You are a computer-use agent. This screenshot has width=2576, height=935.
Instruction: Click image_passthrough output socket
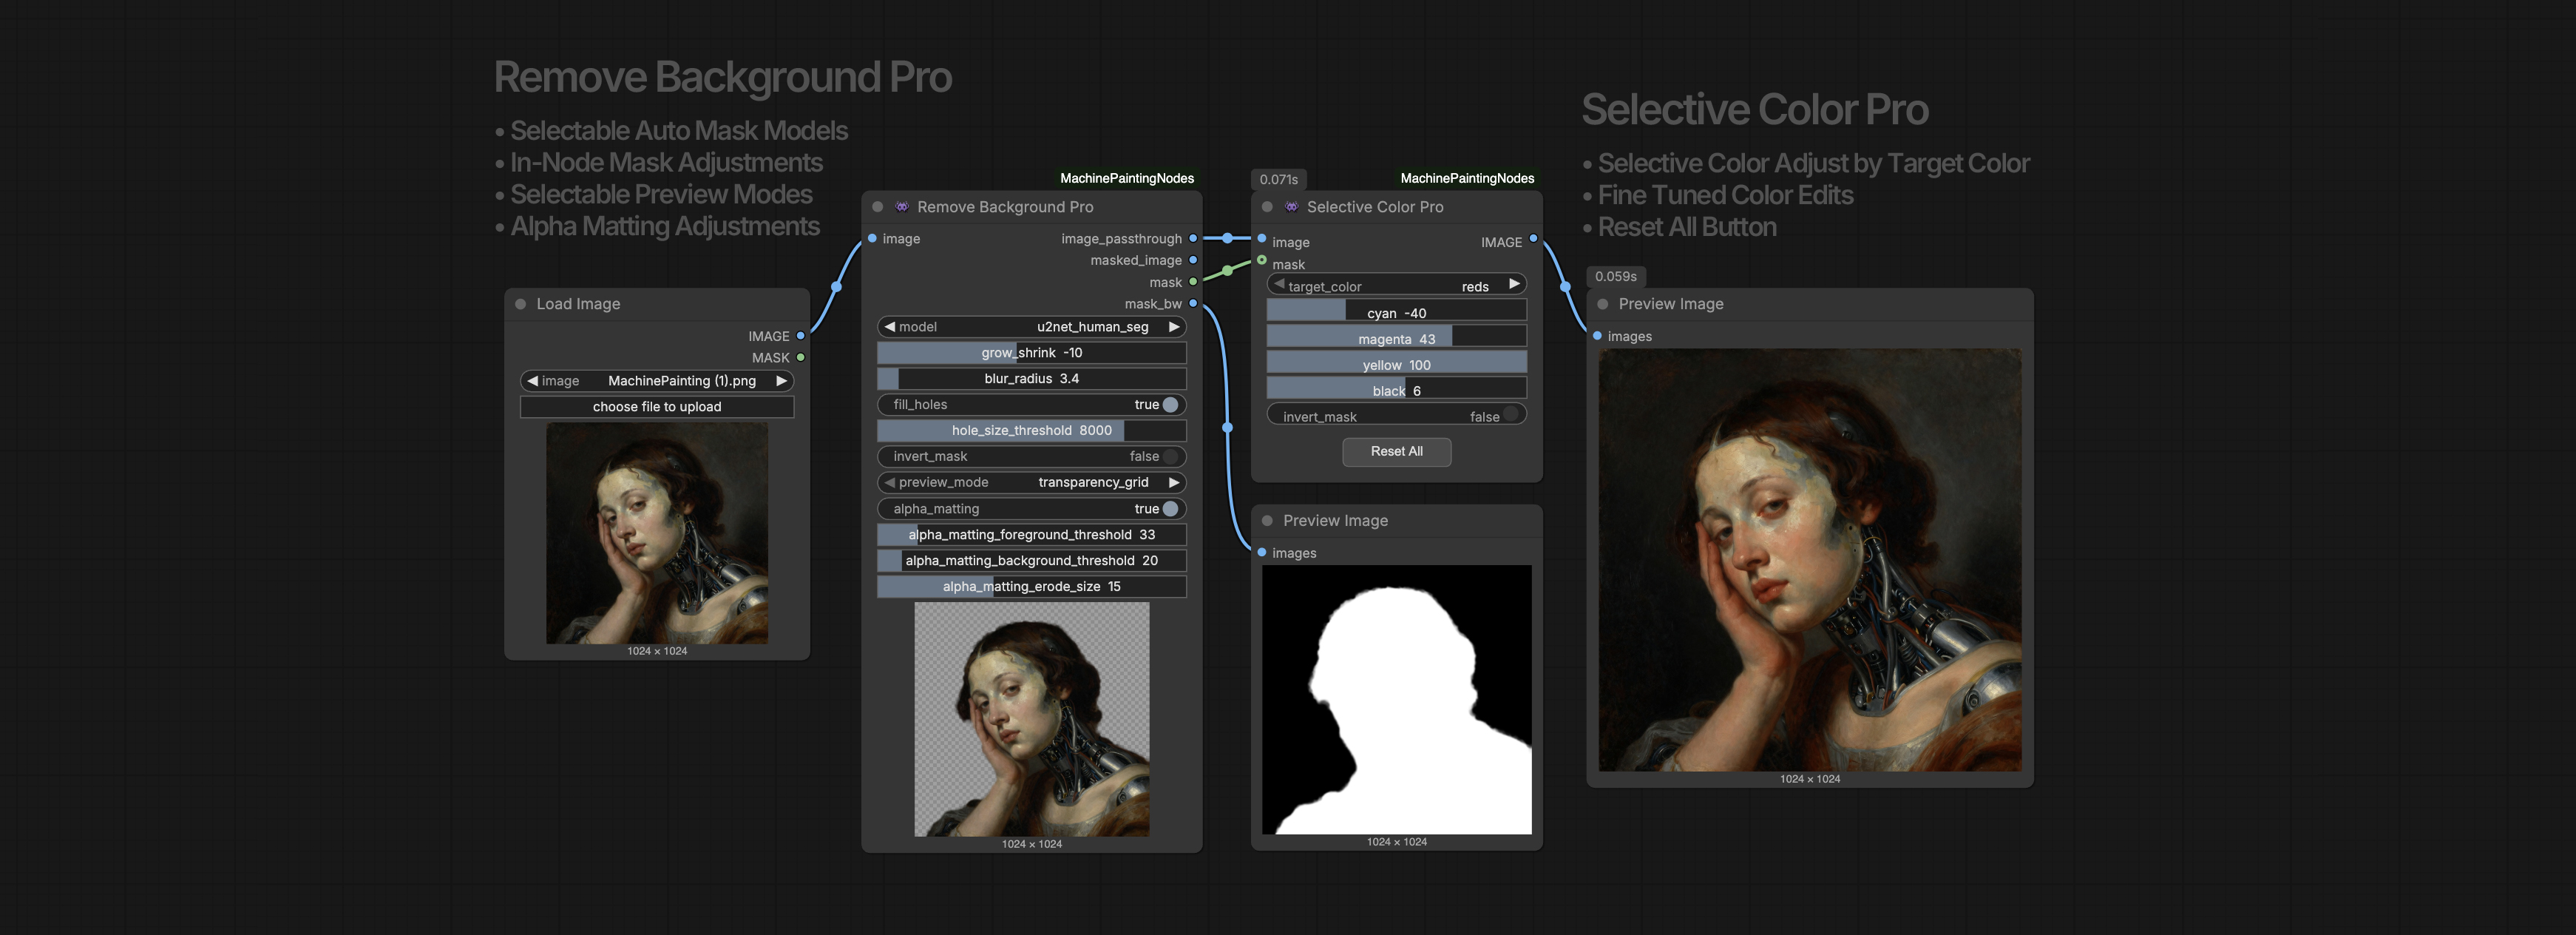point(1193,238)
